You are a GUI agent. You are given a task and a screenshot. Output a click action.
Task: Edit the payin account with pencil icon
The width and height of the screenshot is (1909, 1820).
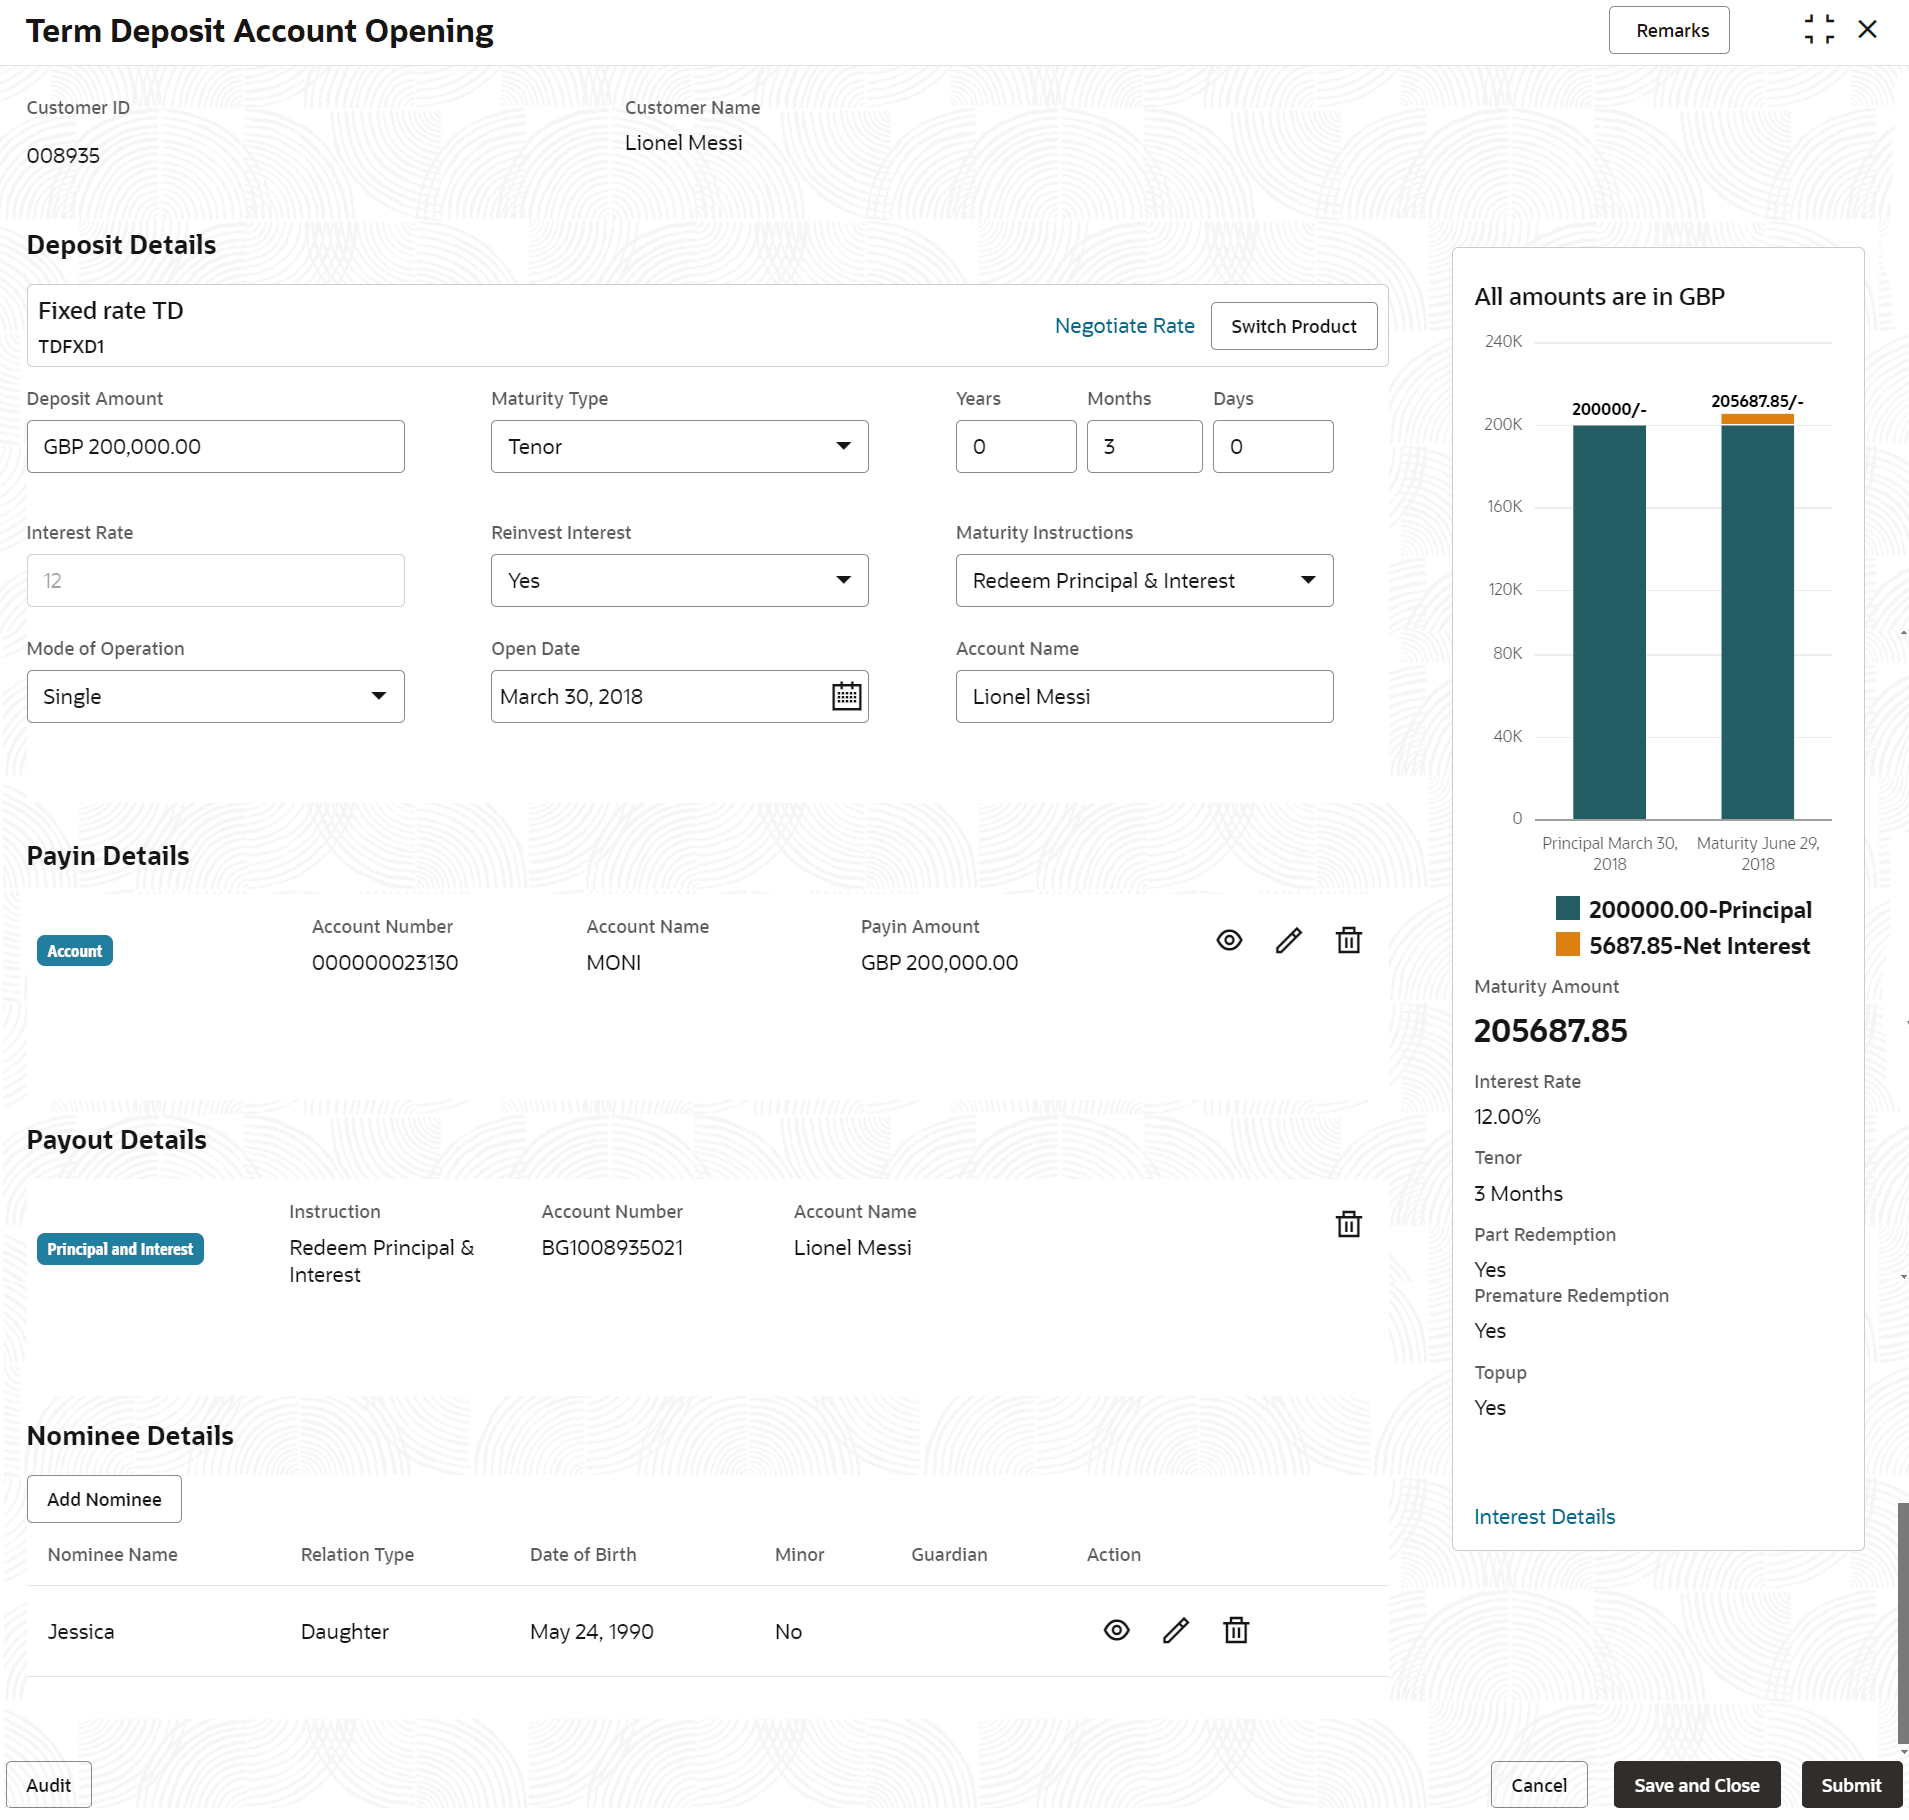[x=1288, y=940]
